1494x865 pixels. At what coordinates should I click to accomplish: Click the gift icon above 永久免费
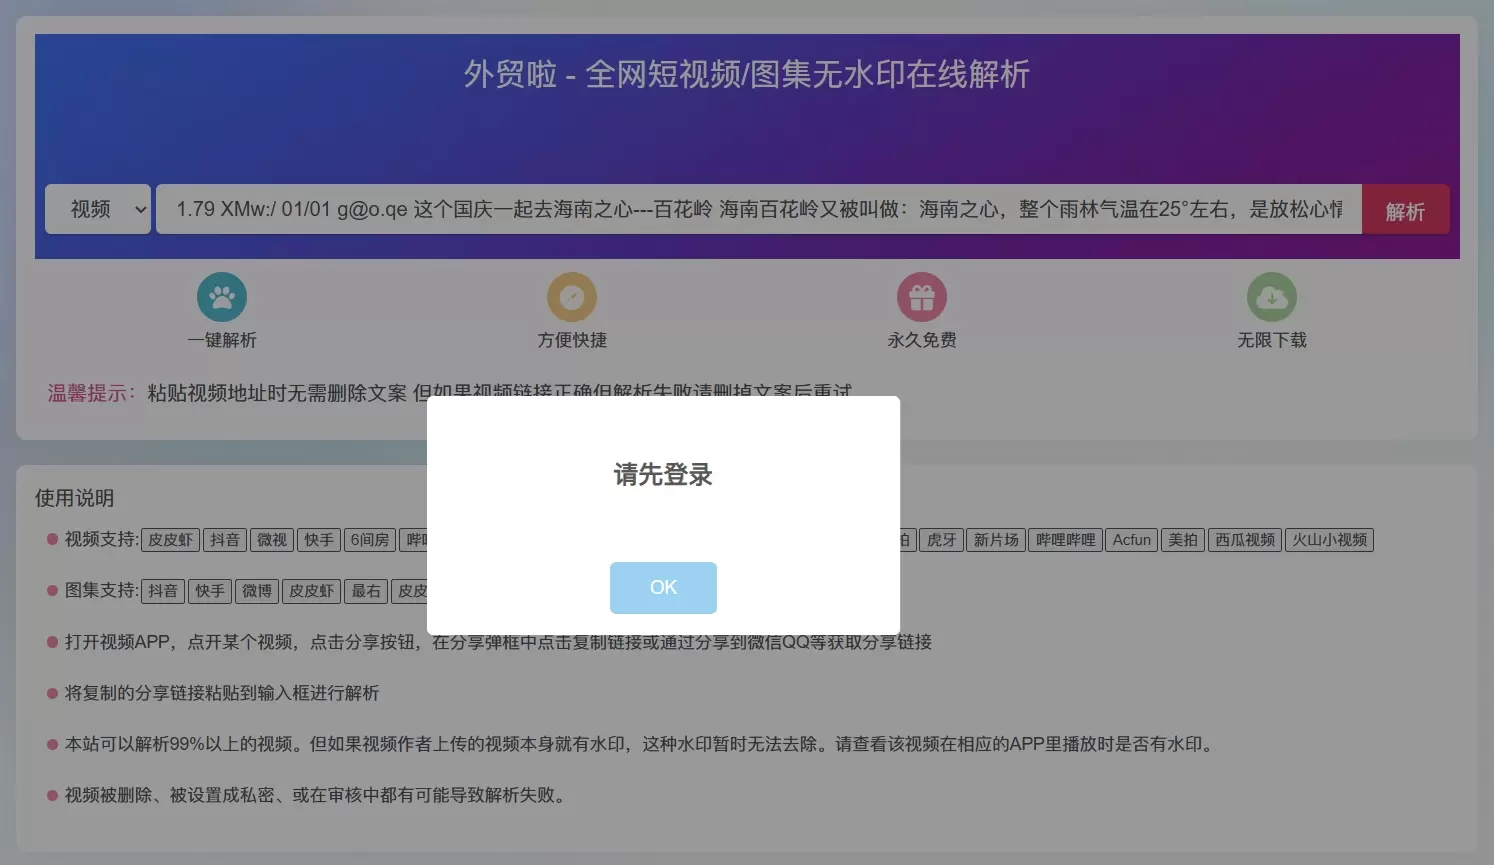tap(922, 297)
